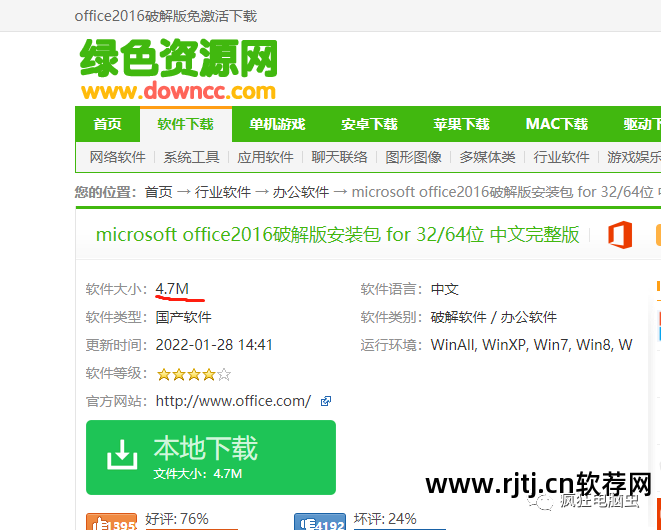
Task: Open the 图形图像 subcategory
Action: [413, 157]
